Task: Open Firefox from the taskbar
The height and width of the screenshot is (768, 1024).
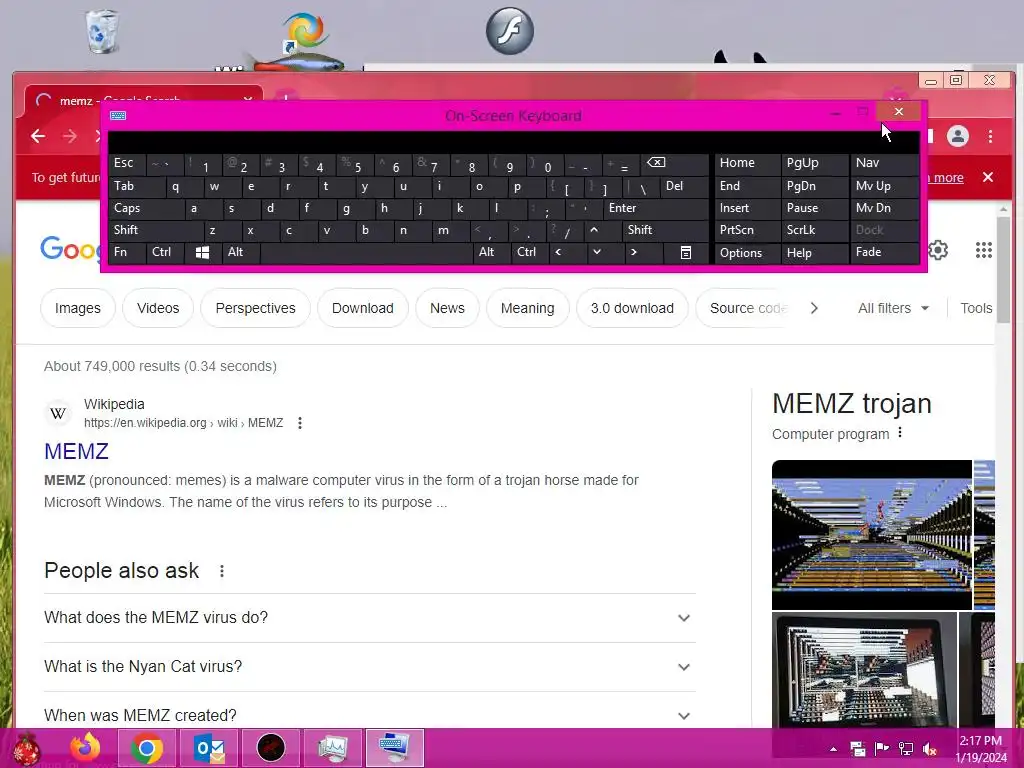Action: tap(86, 748)
